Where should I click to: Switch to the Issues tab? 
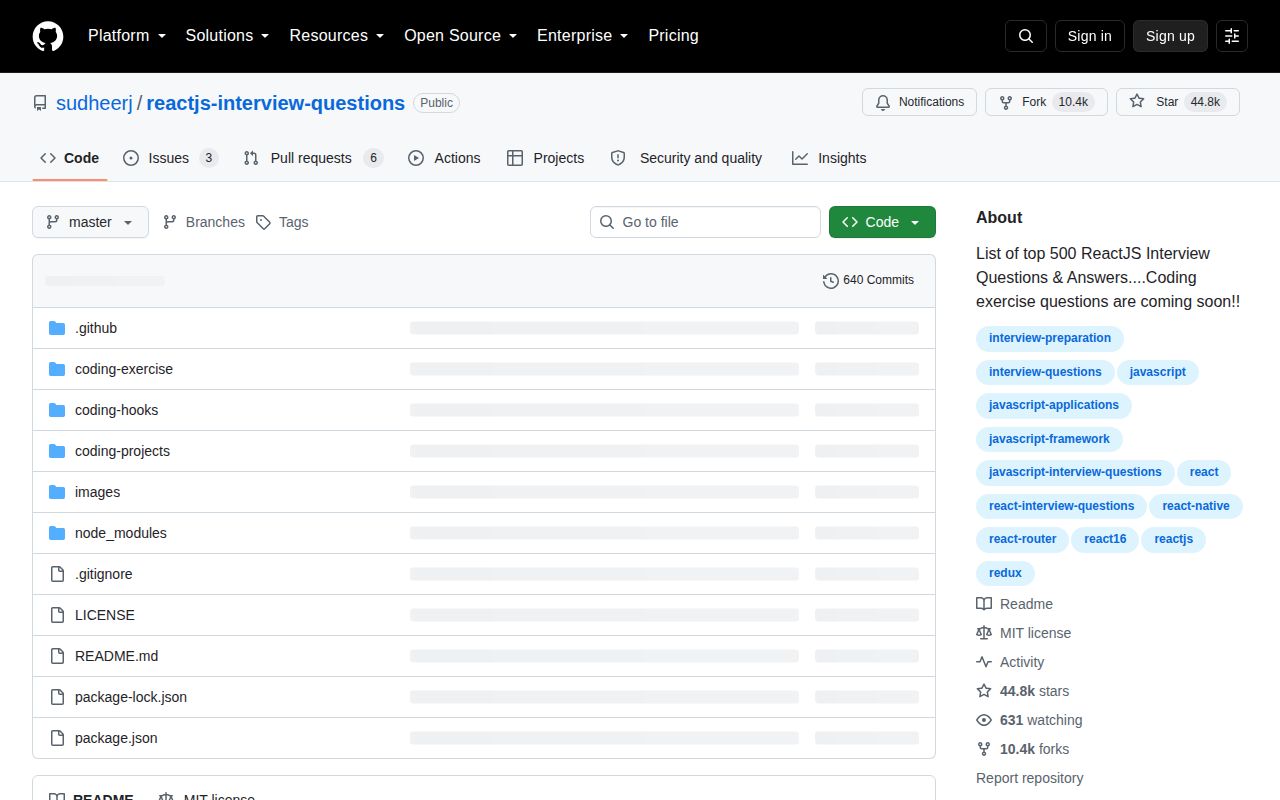coord(170,158)
